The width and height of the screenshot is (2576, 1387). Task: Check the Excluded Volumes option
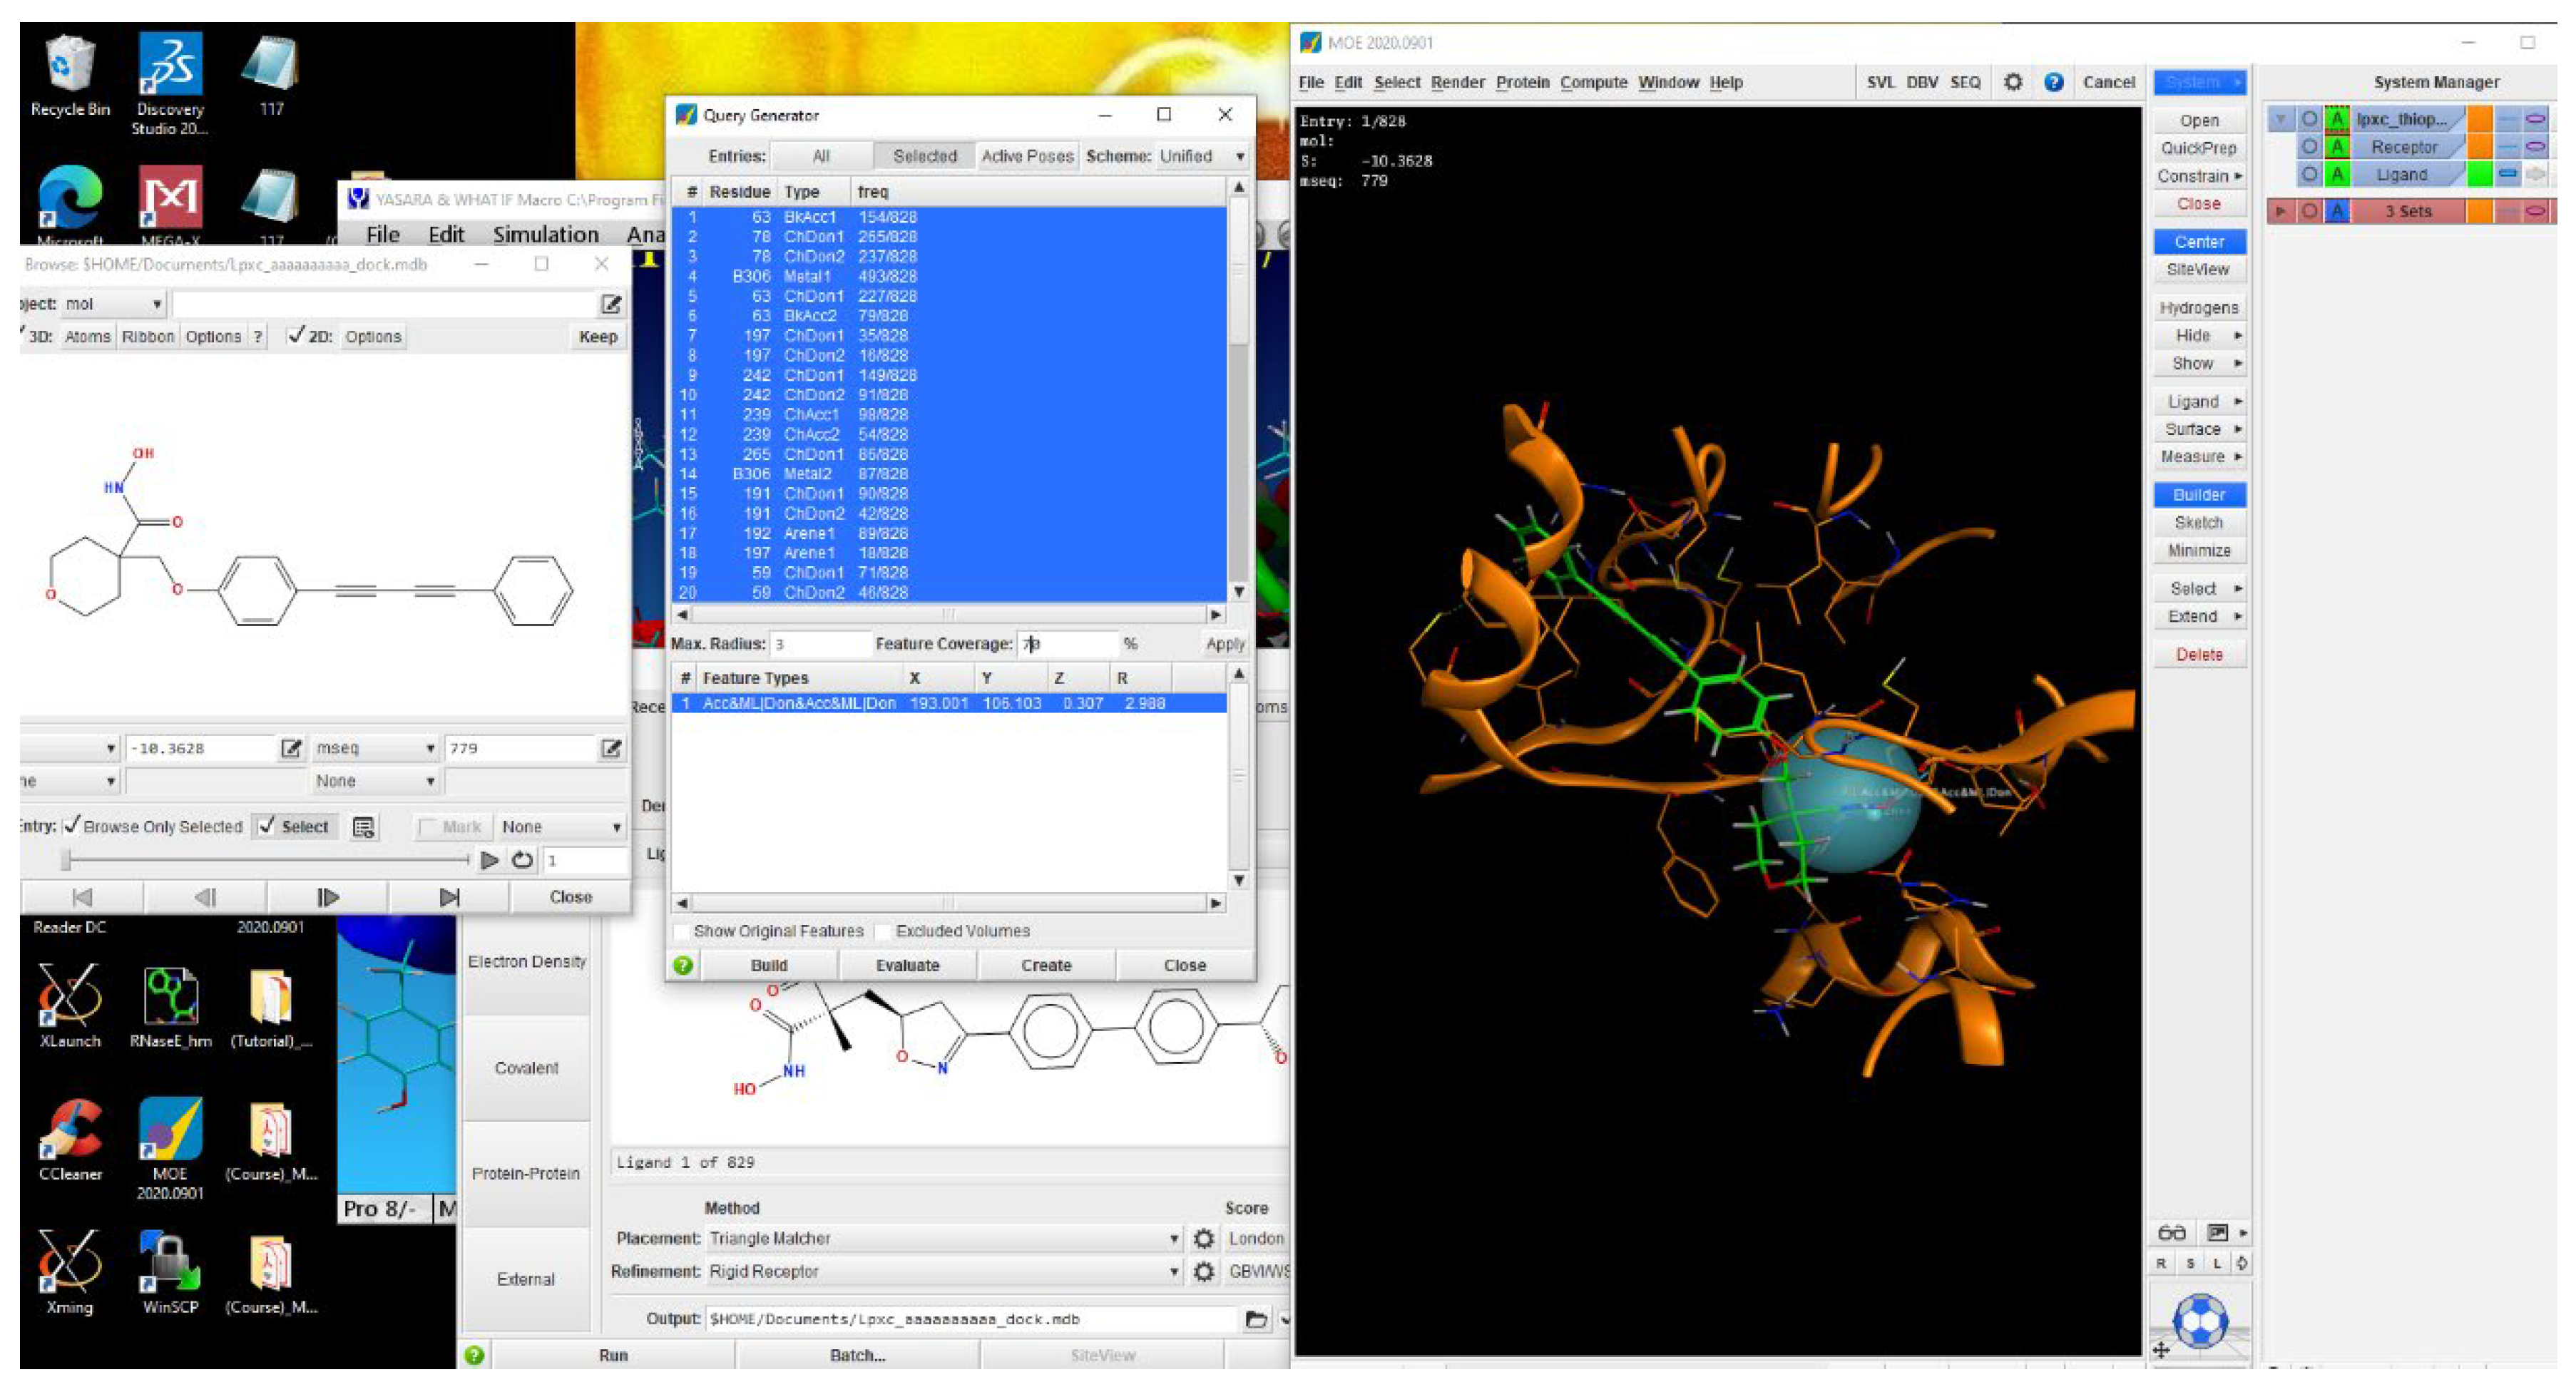tap(883, 931)
